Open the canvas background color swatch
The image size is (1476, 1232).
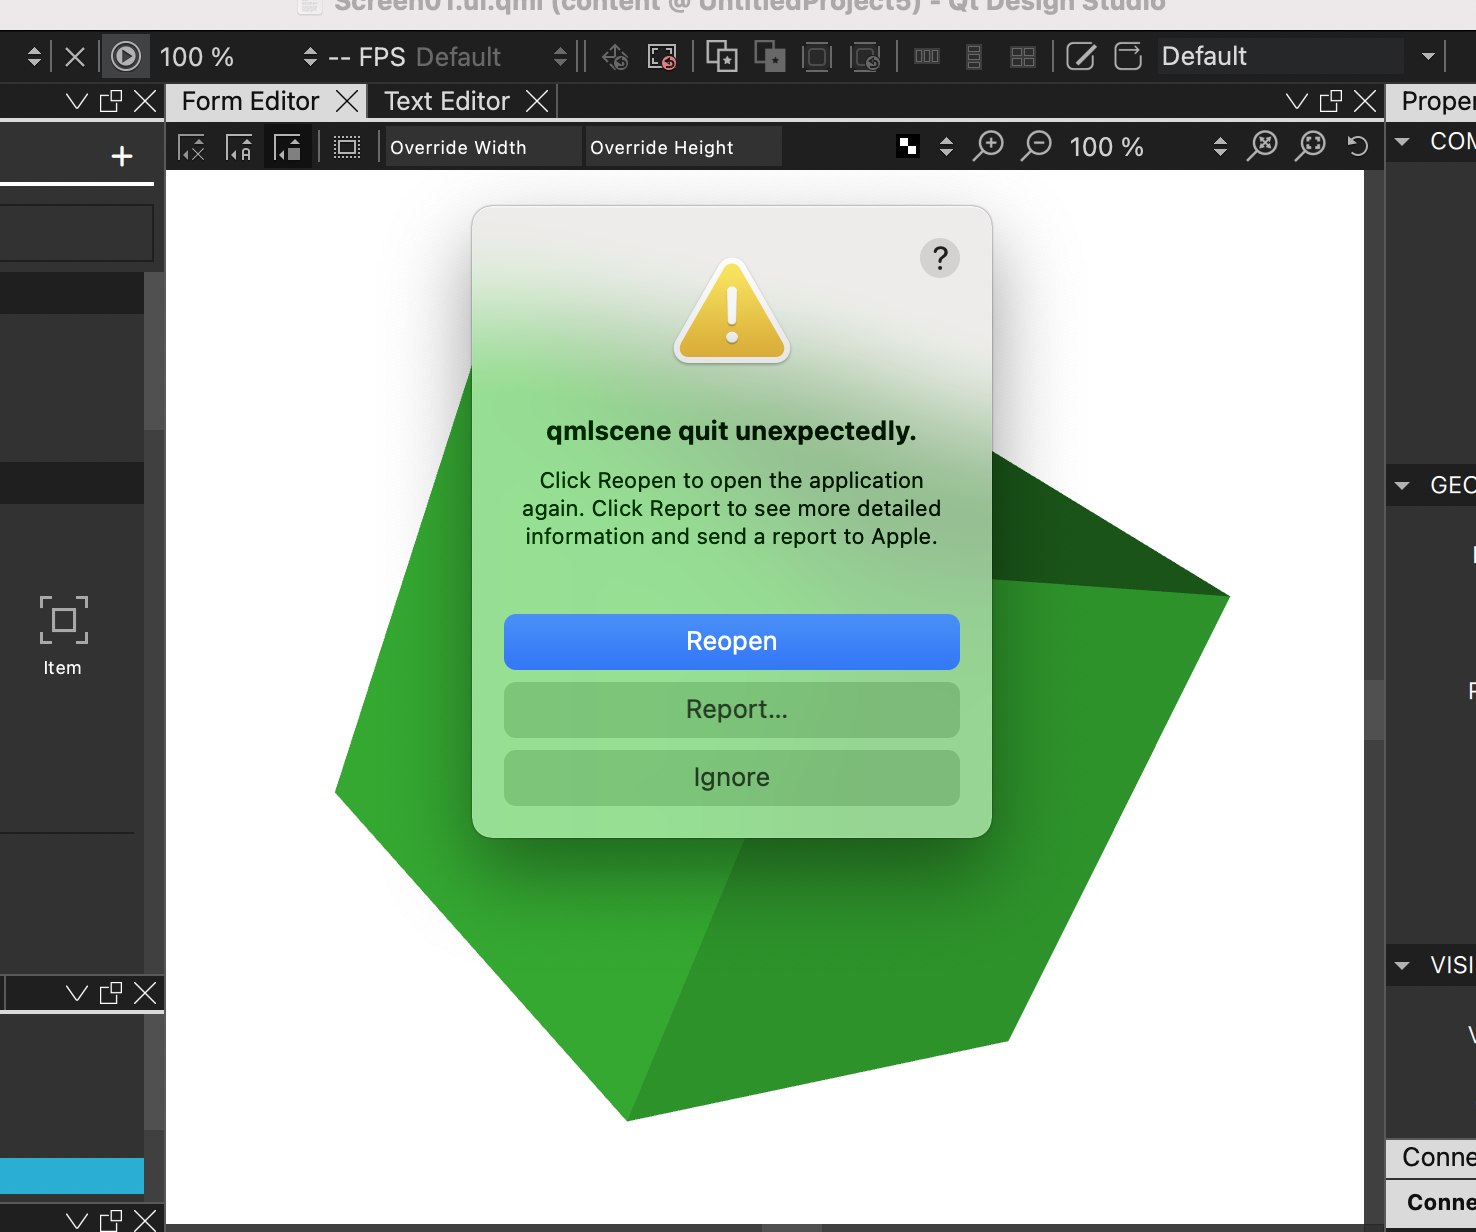click(908, 147)
